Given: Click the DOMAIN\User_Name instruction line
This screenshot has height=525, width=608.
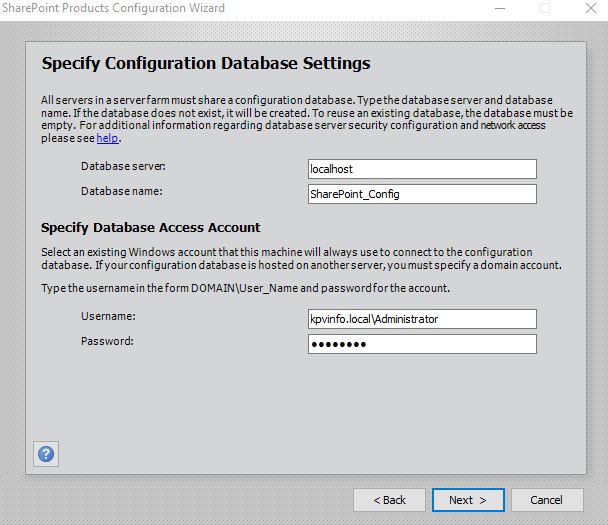Looking at the screenshot, I should [x=245, y=288].
